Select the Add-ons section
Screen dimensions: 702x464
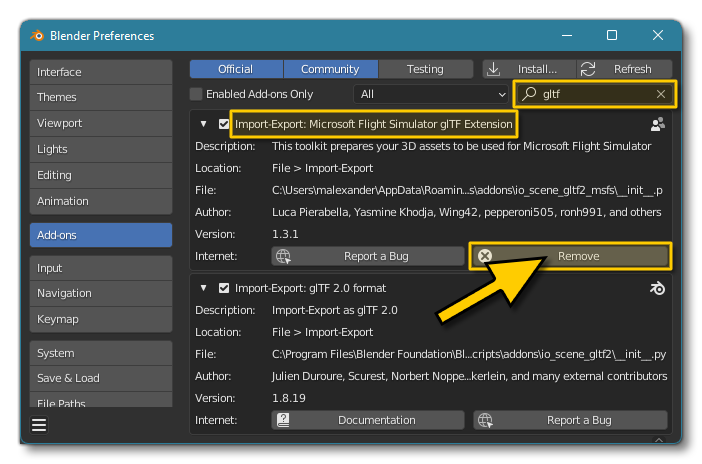(x=101, y=235)
